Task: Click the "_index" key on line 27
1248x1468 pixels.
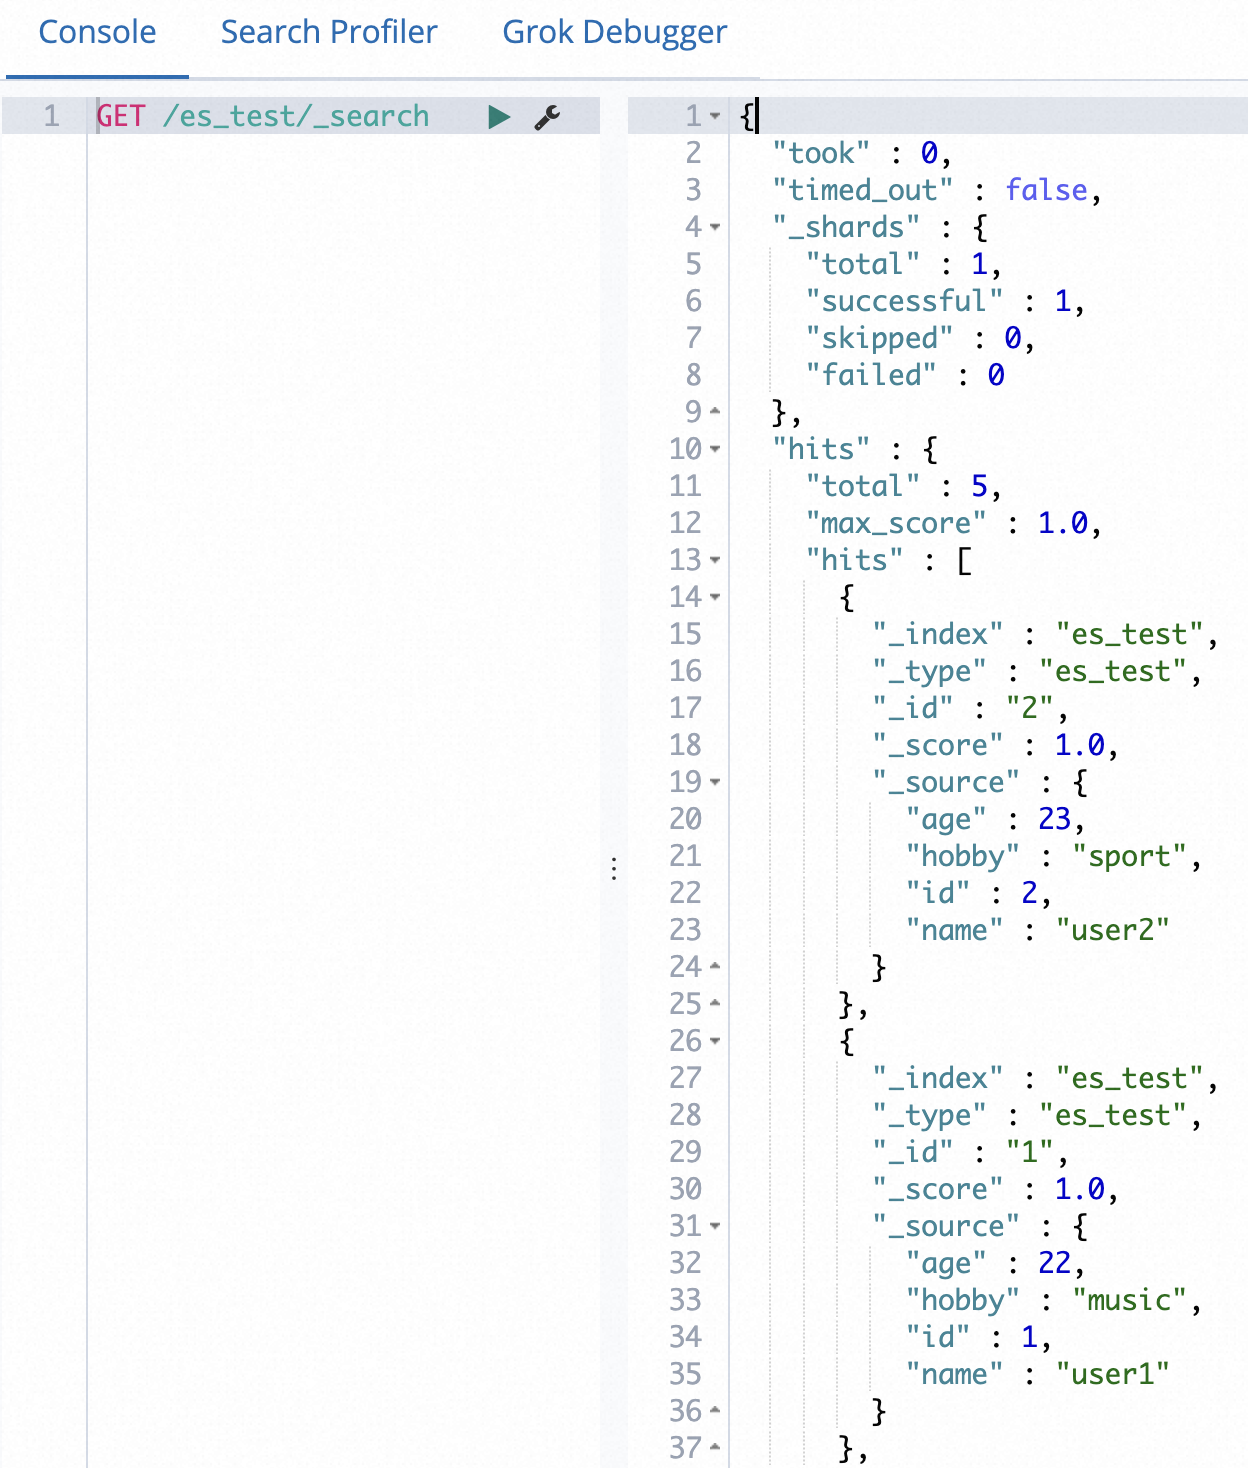Action: point(937,1078)
